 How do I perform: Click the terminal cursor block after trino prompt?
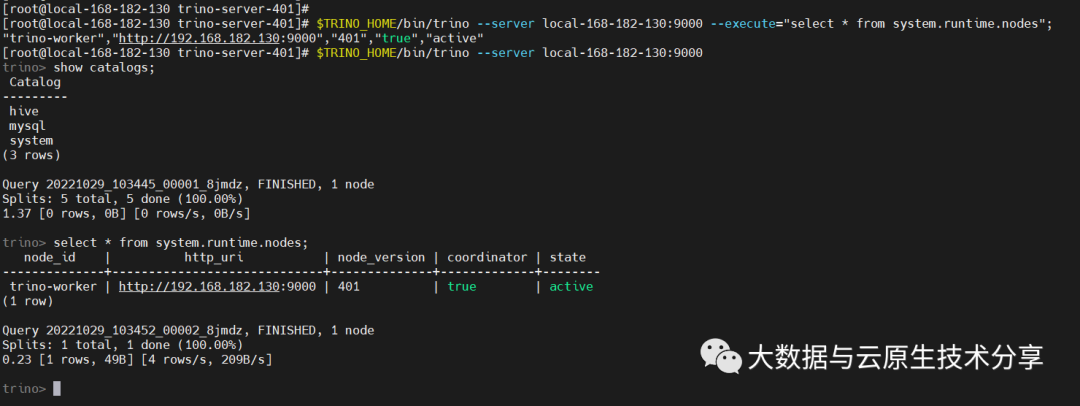[57, 388]
